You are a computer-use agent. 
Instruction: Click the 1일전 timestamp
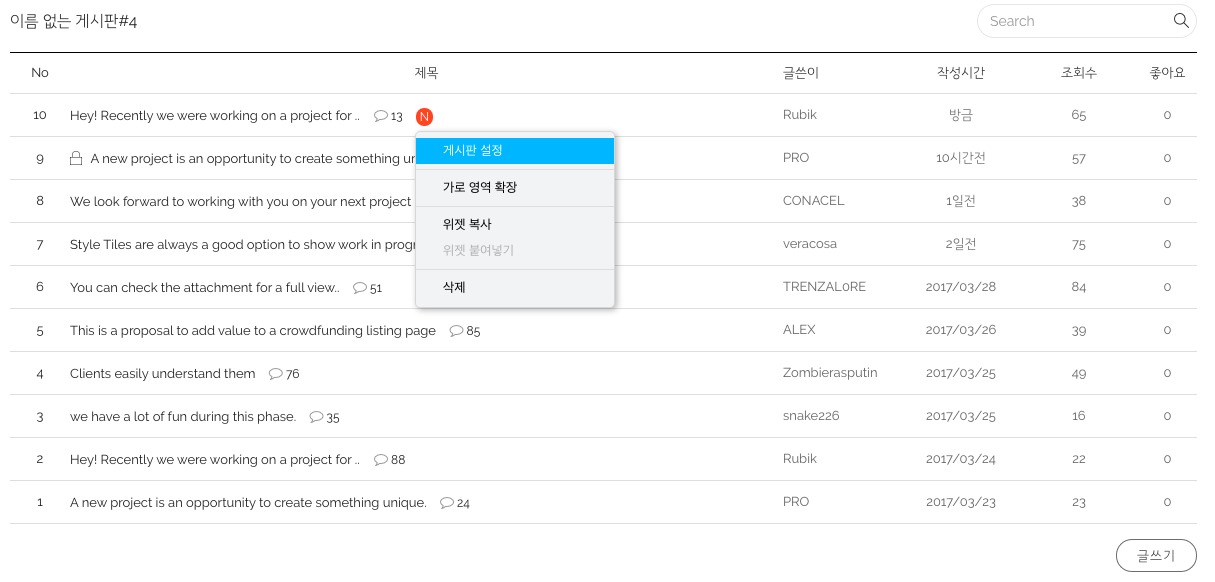point(961,201)
